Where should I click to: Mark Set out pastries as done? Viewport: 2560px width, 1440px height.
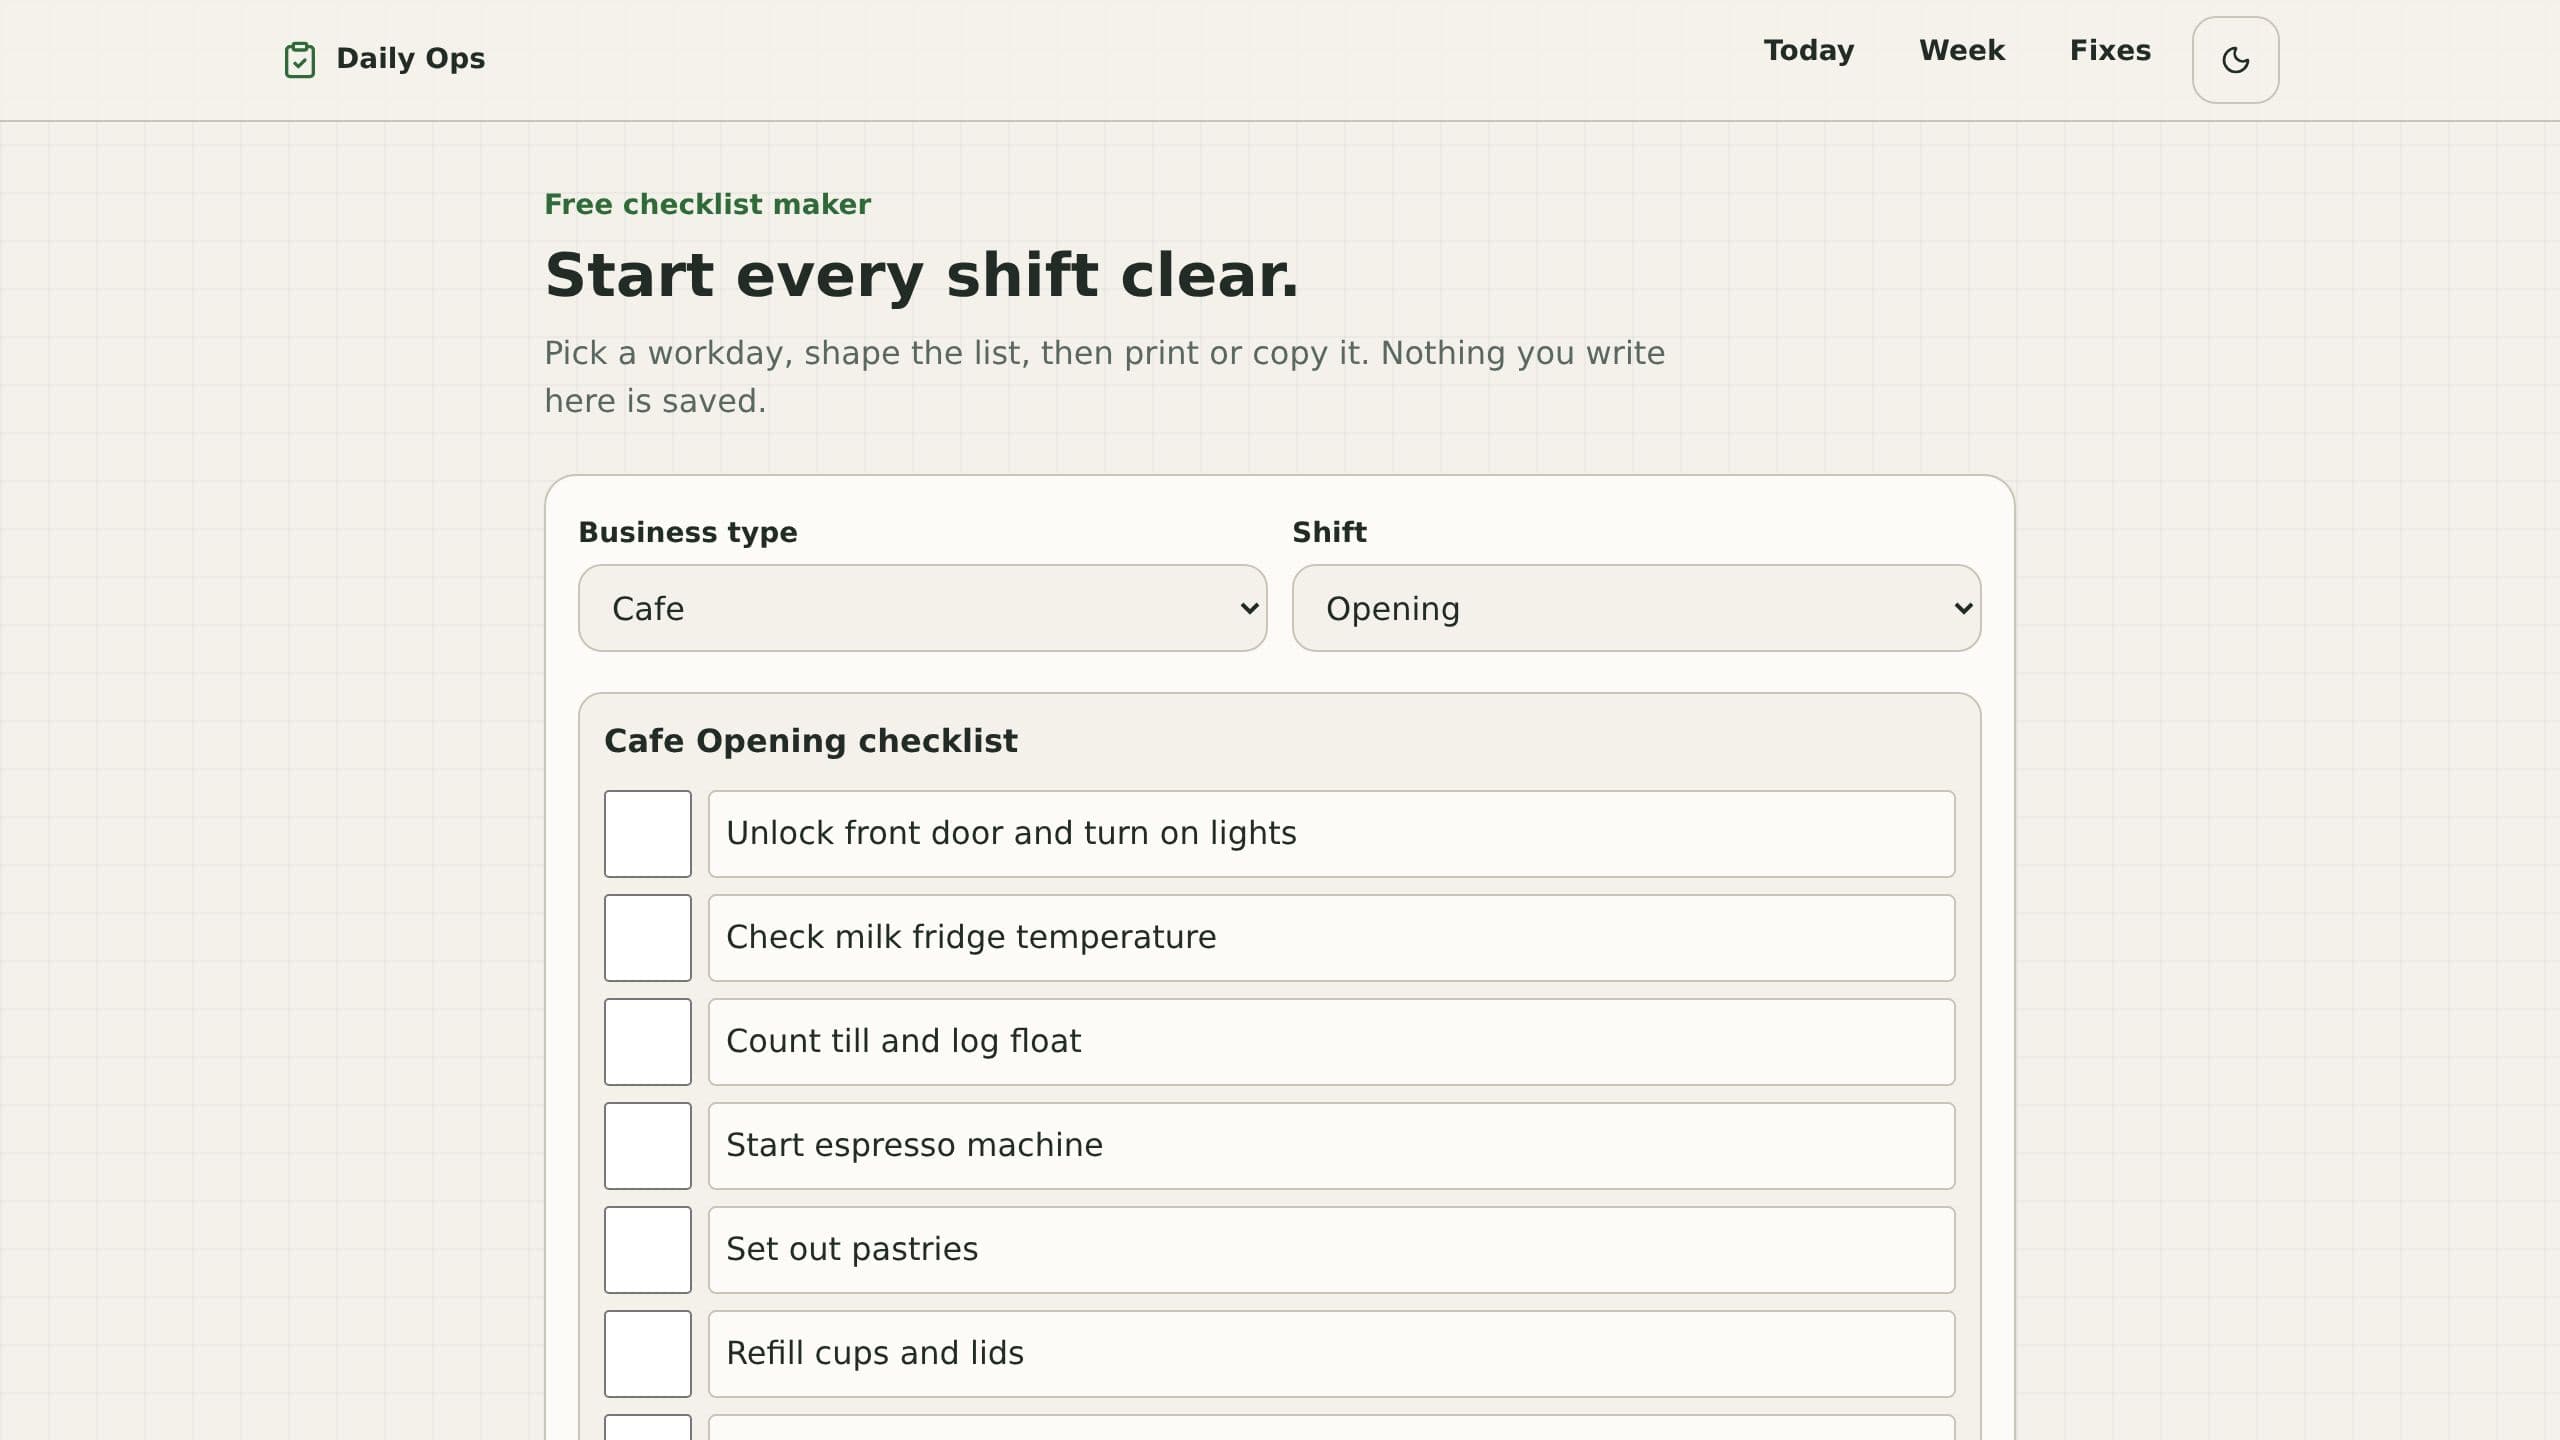click(x=648, y=1250)
